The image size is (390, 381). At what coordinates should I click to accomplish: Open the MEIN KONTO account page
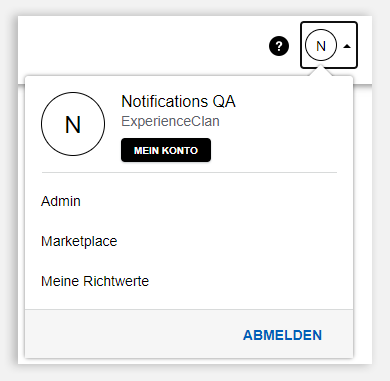pos(166,150)
